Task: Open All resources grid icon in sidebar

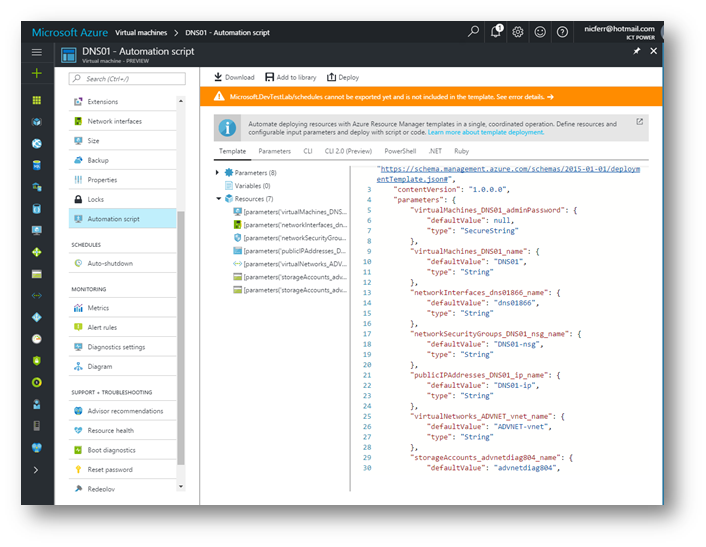Action: (37, 100)
